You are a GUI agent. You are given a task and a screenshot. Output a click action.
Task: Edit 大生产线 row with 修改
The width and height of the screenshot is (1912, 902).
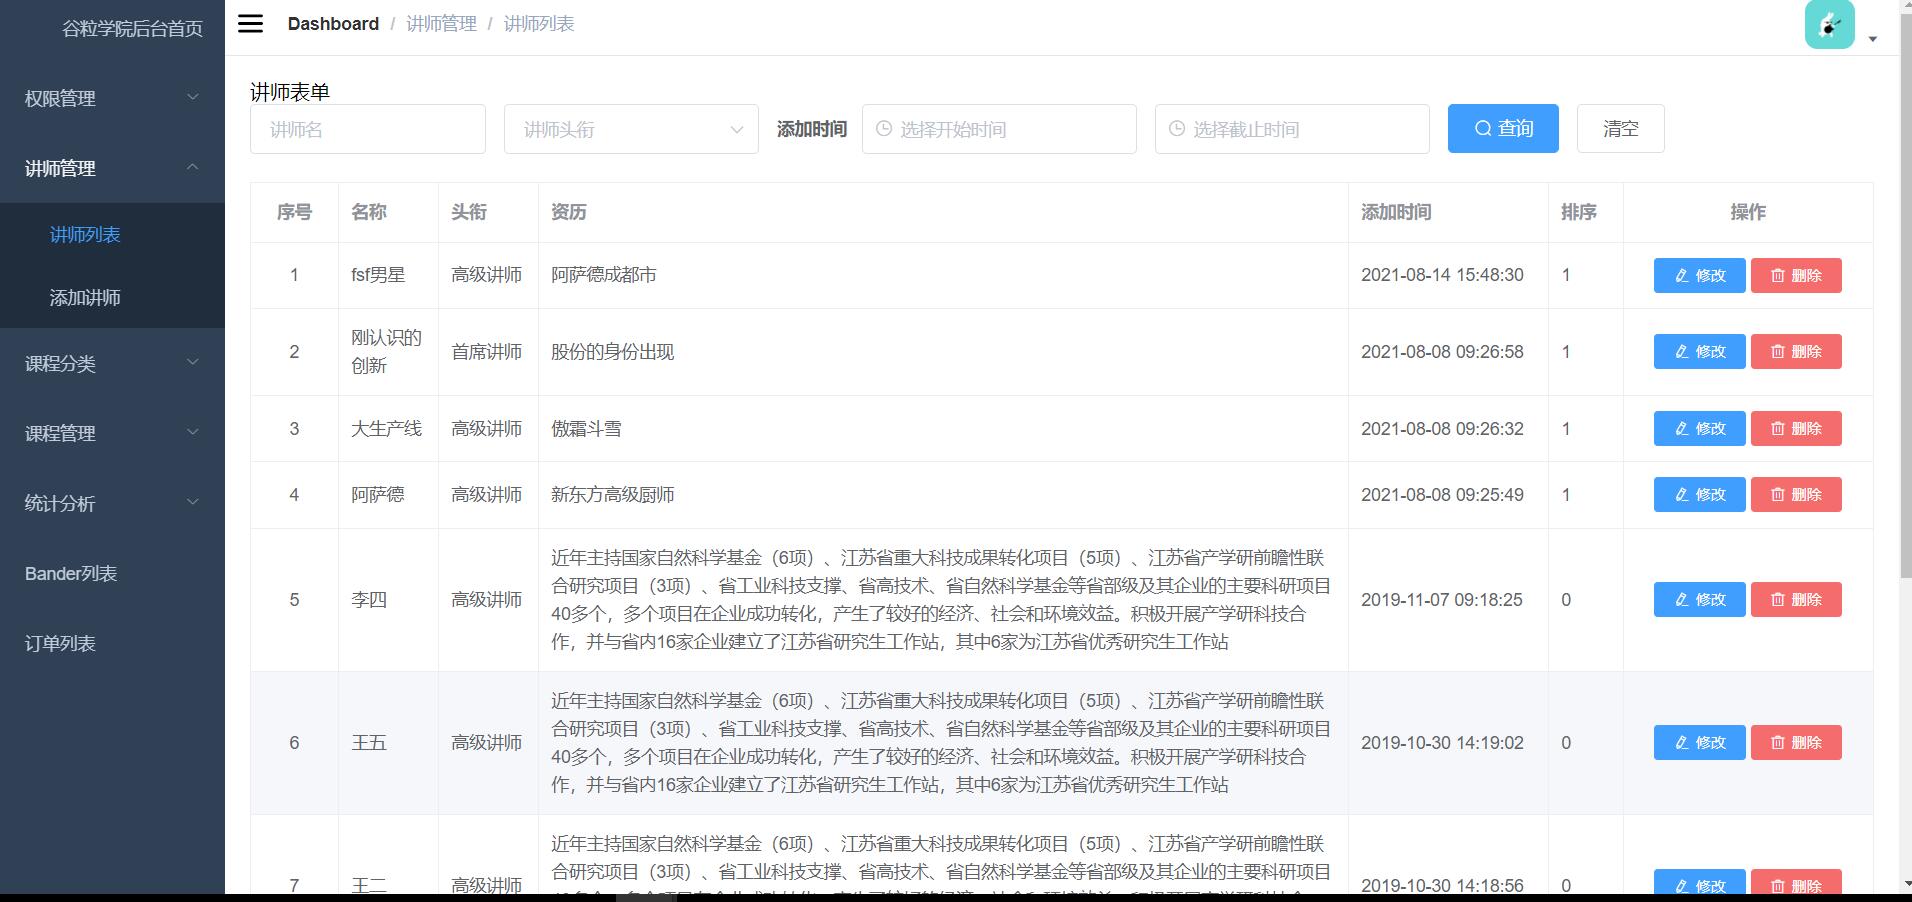click(1699, 428)
